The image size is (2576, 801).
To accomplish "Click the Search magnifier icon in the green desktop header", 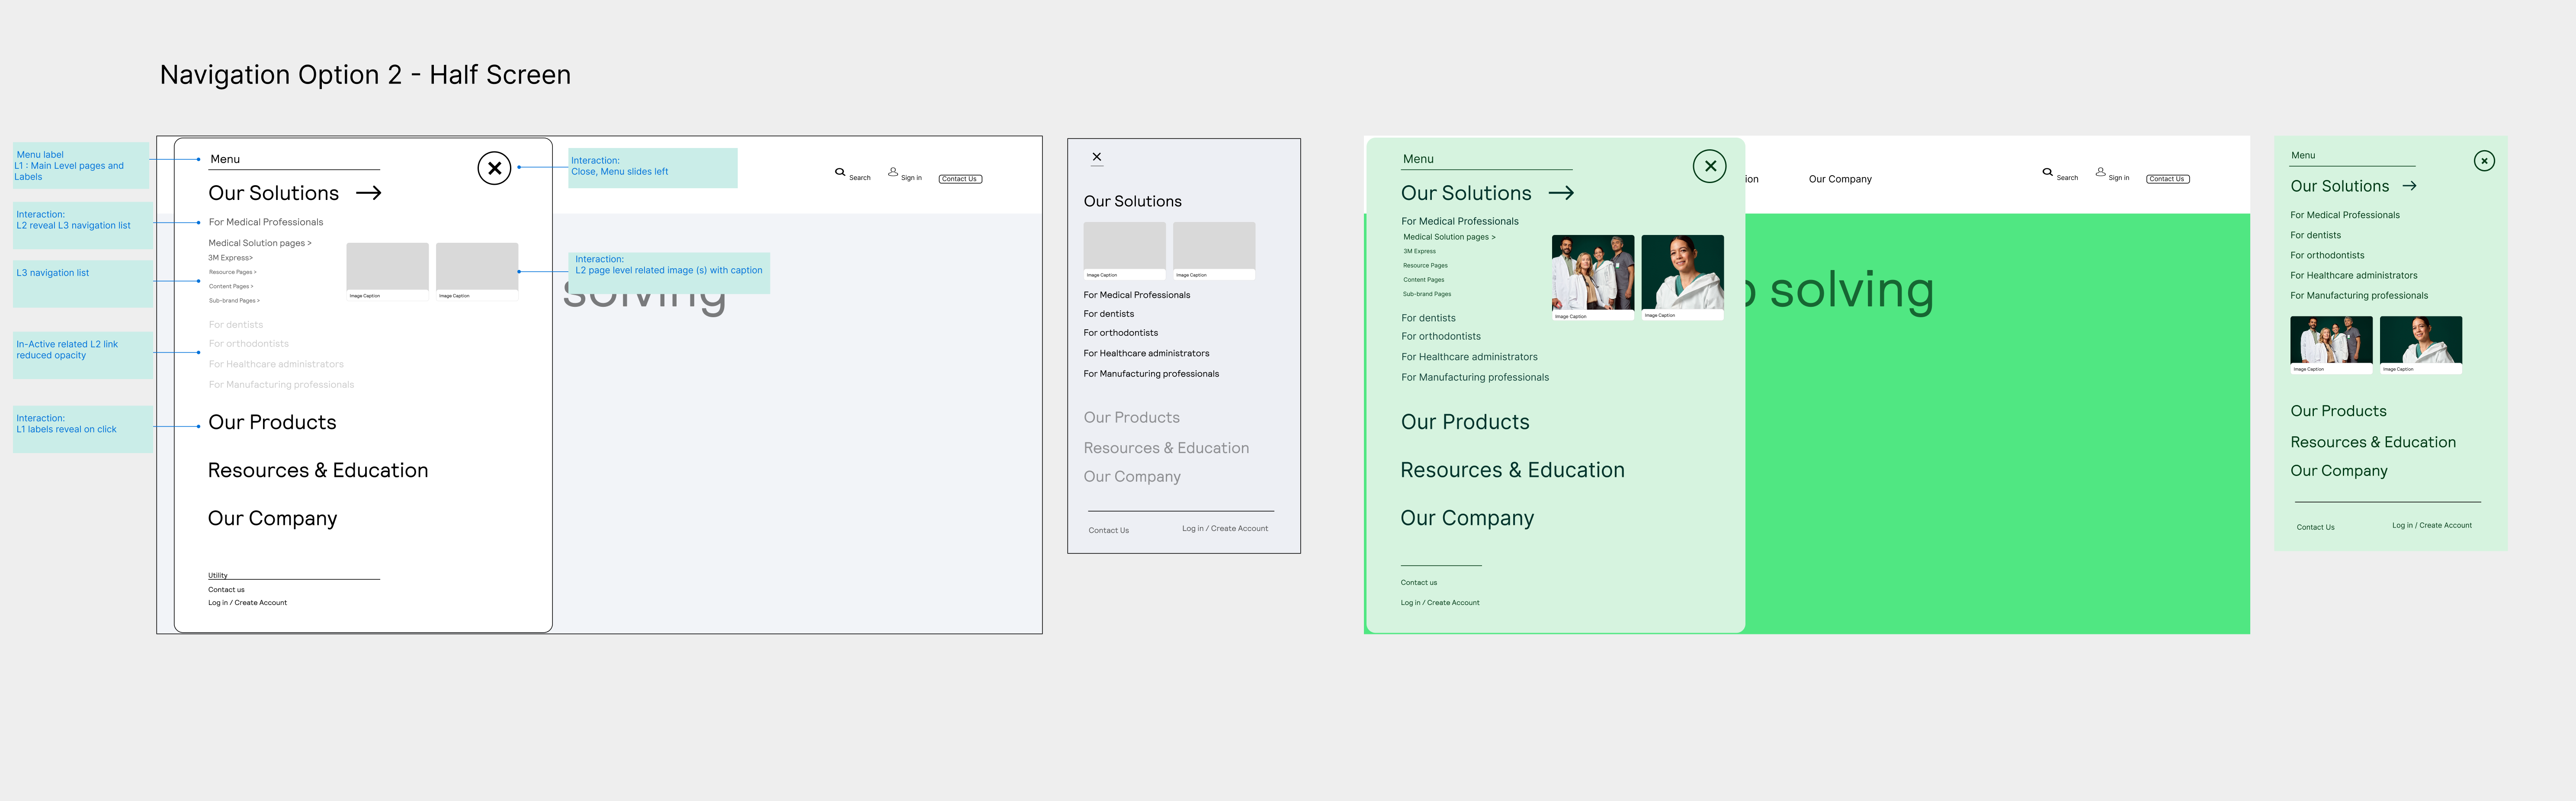I will point(2047,172).
